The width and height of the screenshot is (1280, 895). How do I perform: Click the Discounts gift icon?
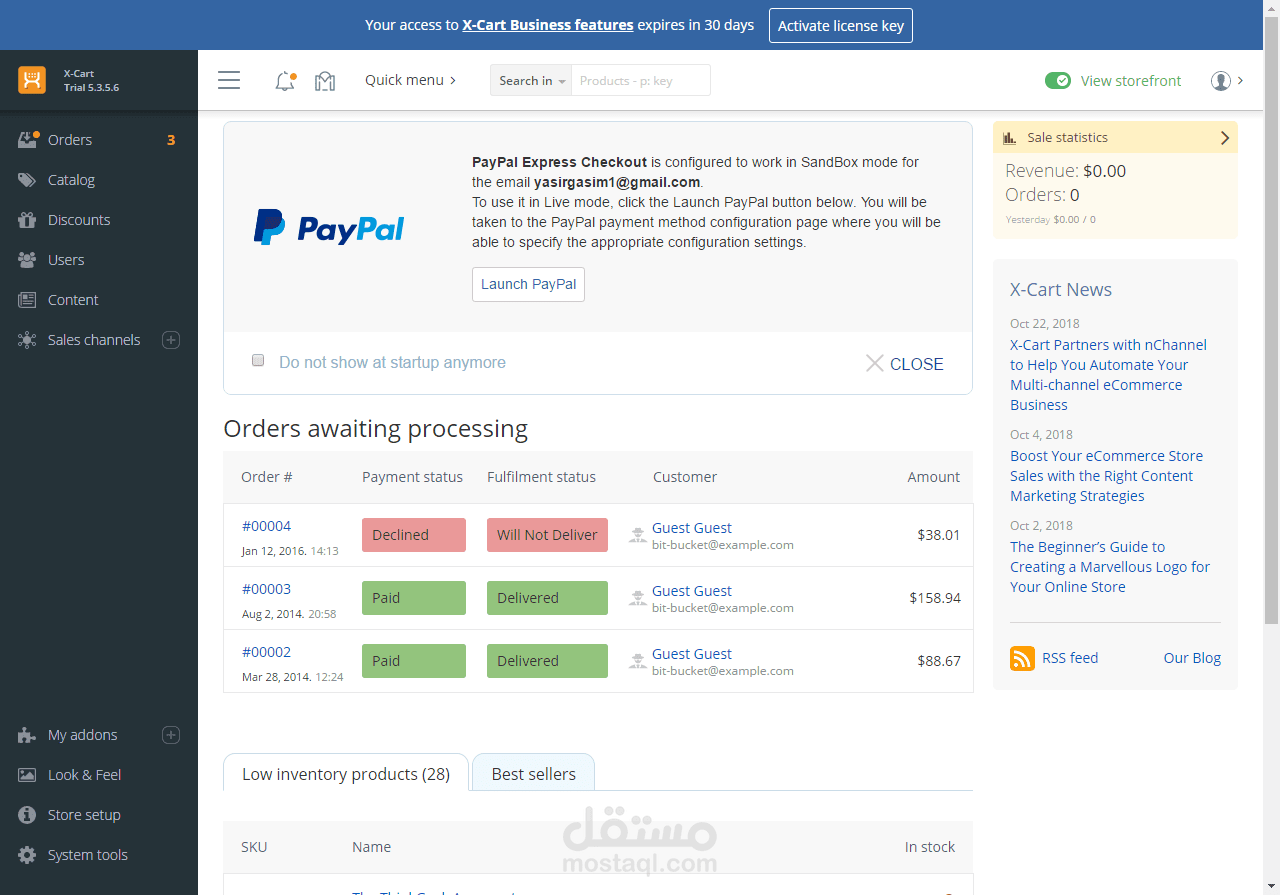click(x=28, y=220)
